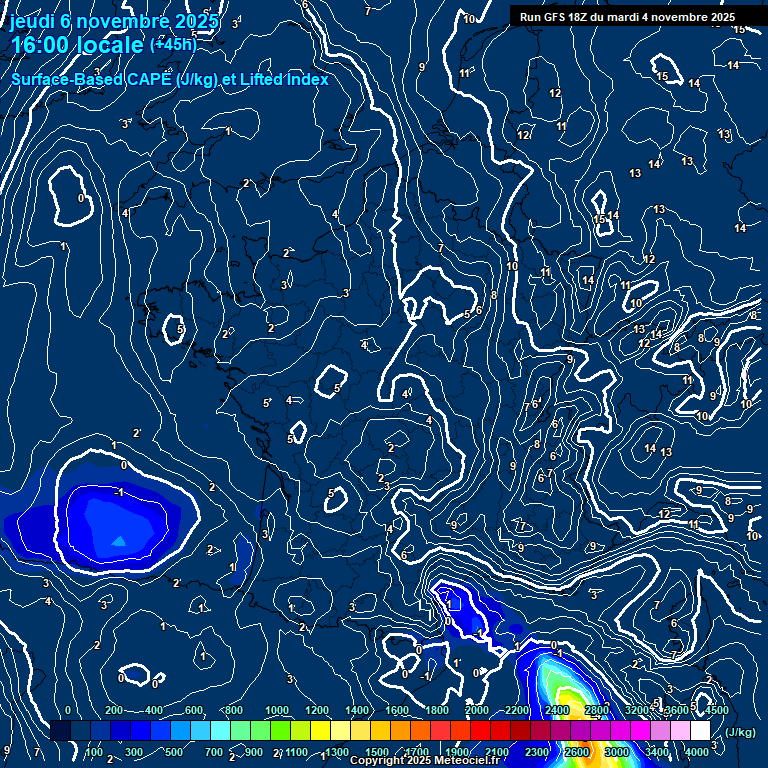Viewport: 768px width, 768px height.
Task: Click the '2000' legend value
Action: 477,710
